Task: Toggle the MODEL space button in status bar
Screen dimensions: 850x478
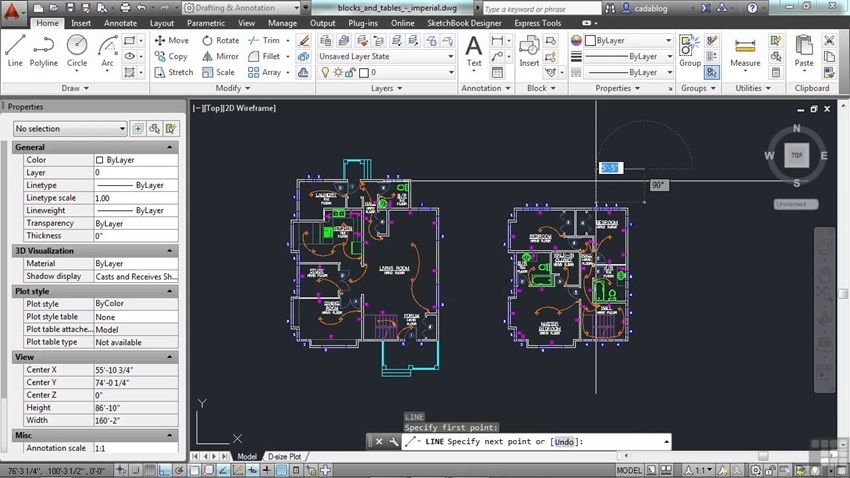Action: click(629, 470)
